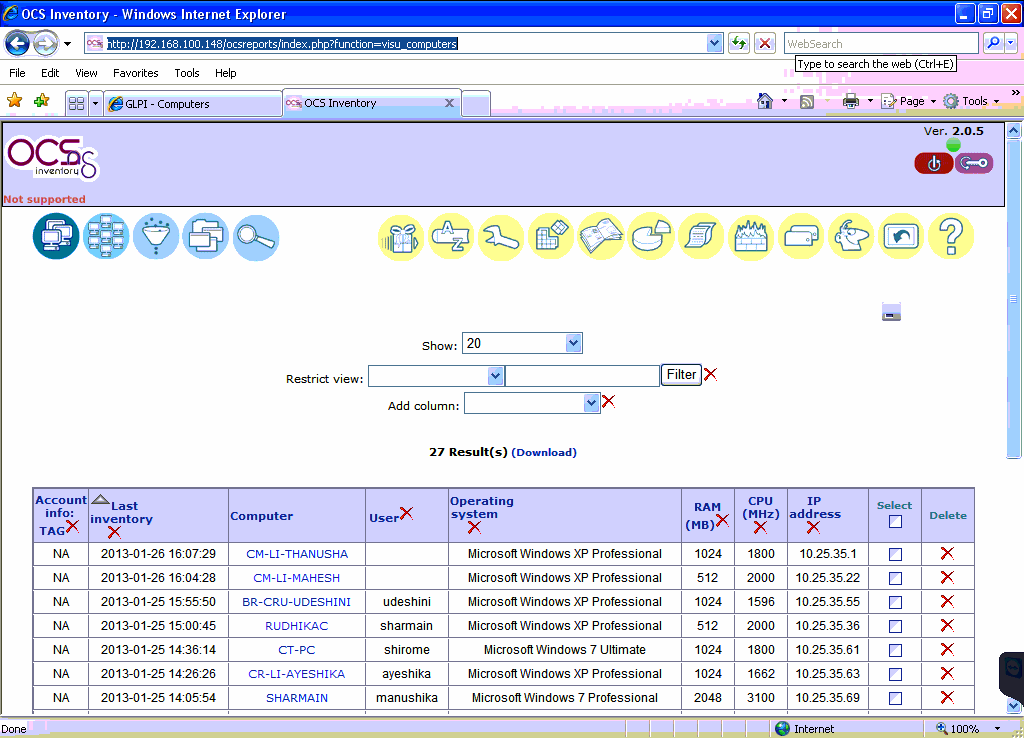The image size is (1024, 738).
Task: Click the magnifier search icon
Action: pyautogui.click(x=256, y=237)
